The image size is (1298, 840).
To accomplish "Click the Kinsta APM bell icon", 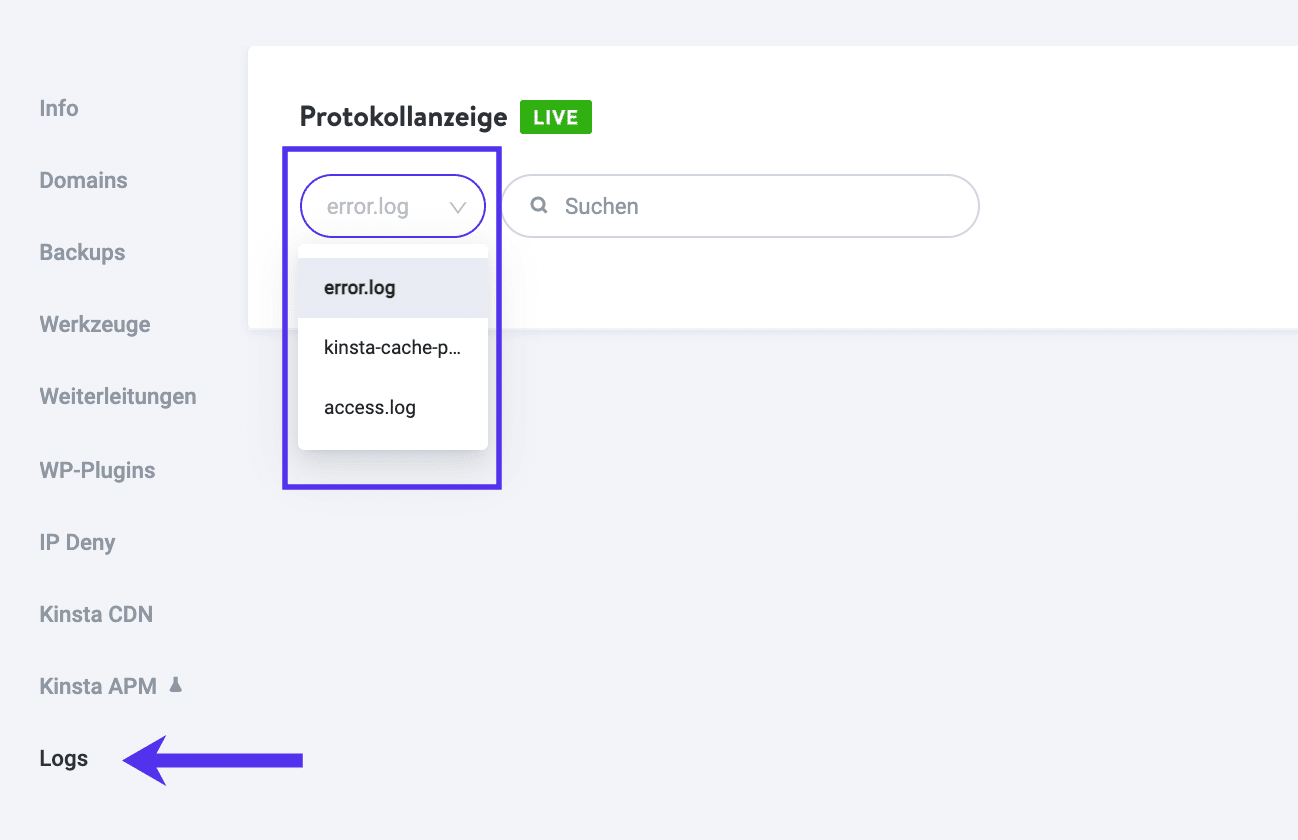I will [x=175, y=684].
